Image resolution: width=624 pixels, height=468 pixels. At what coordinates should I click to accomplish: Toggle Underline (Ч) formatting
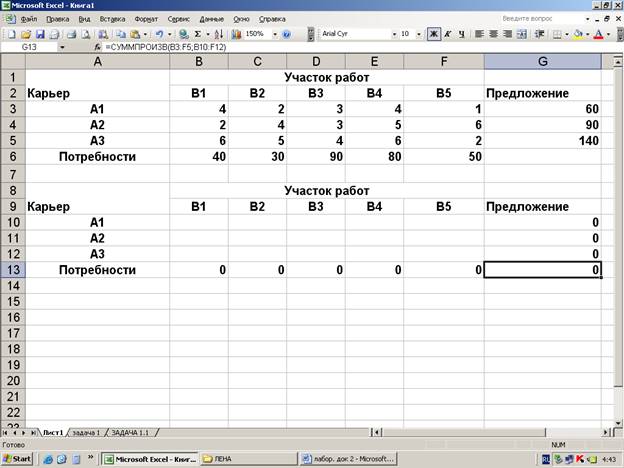[462, 34]
